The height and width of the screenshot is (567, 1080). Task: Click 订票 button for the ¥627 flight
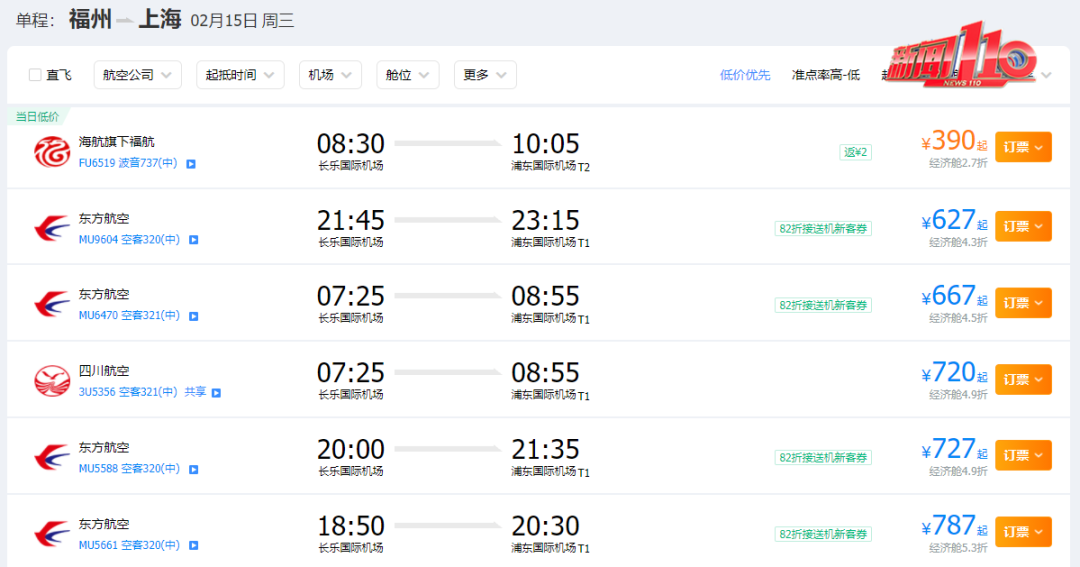point(1023,226)
